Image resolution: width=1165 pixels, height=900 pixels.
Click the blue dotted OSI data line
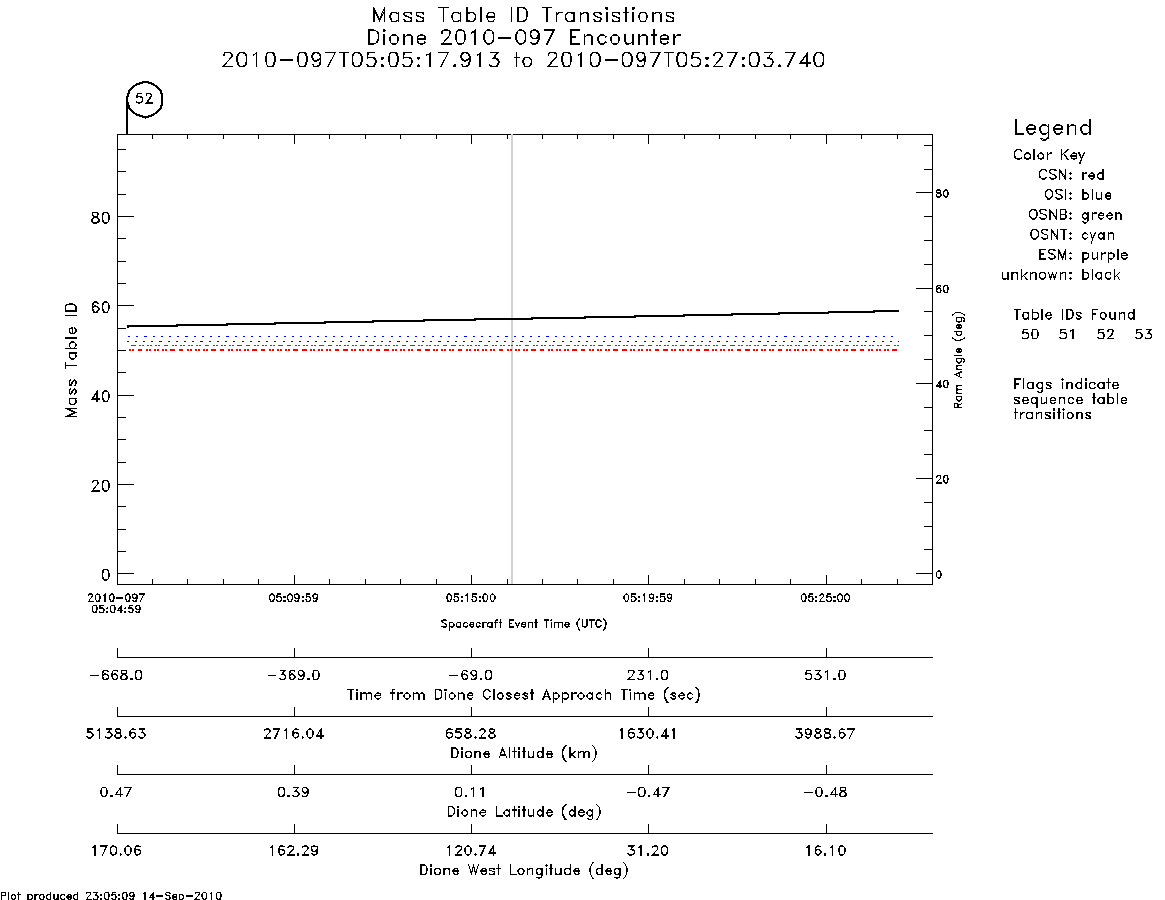pyautogui.click(x=512, y=338)
